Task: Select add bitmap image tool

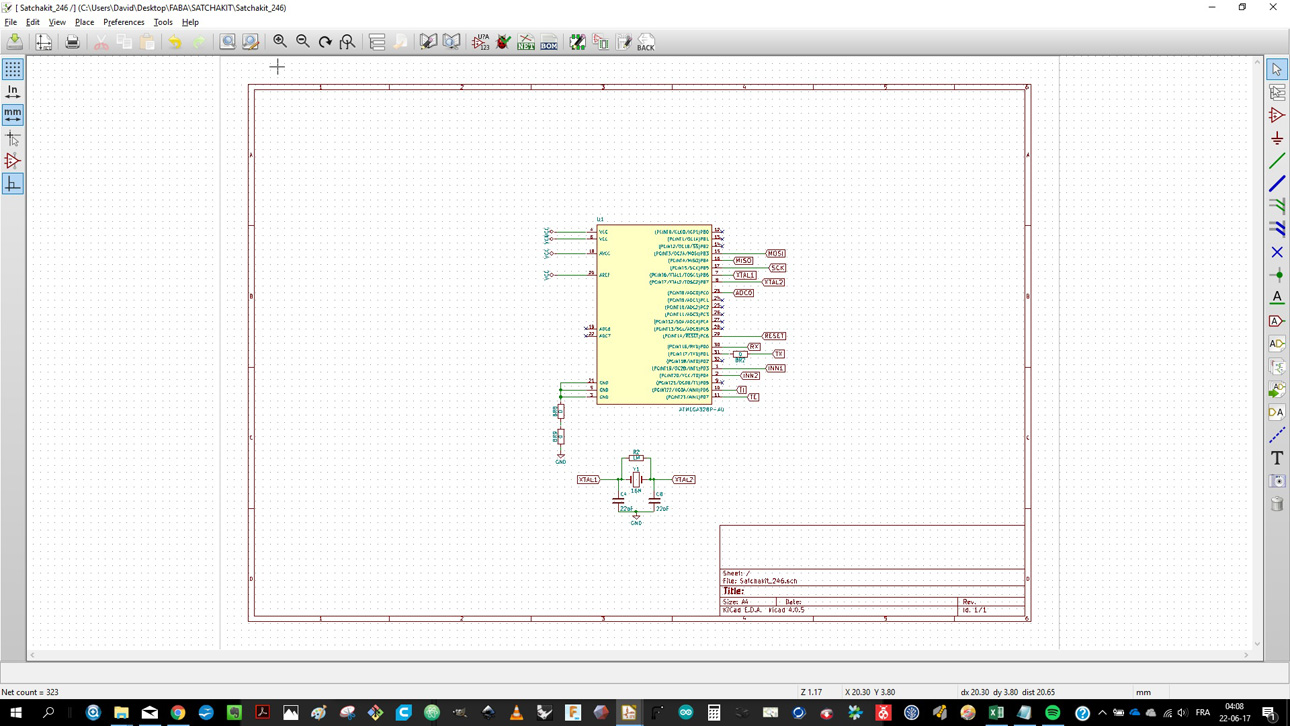Action: 1277,481
